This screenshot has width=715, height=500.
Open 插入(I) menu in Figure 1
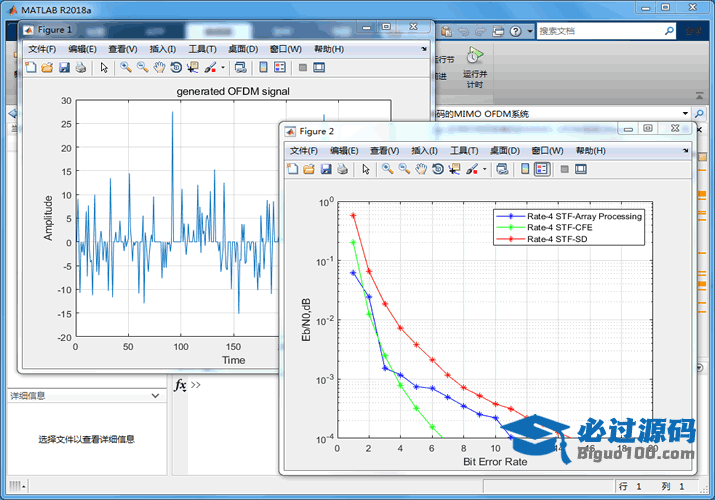pyautogui.click(x=162, y=49)
